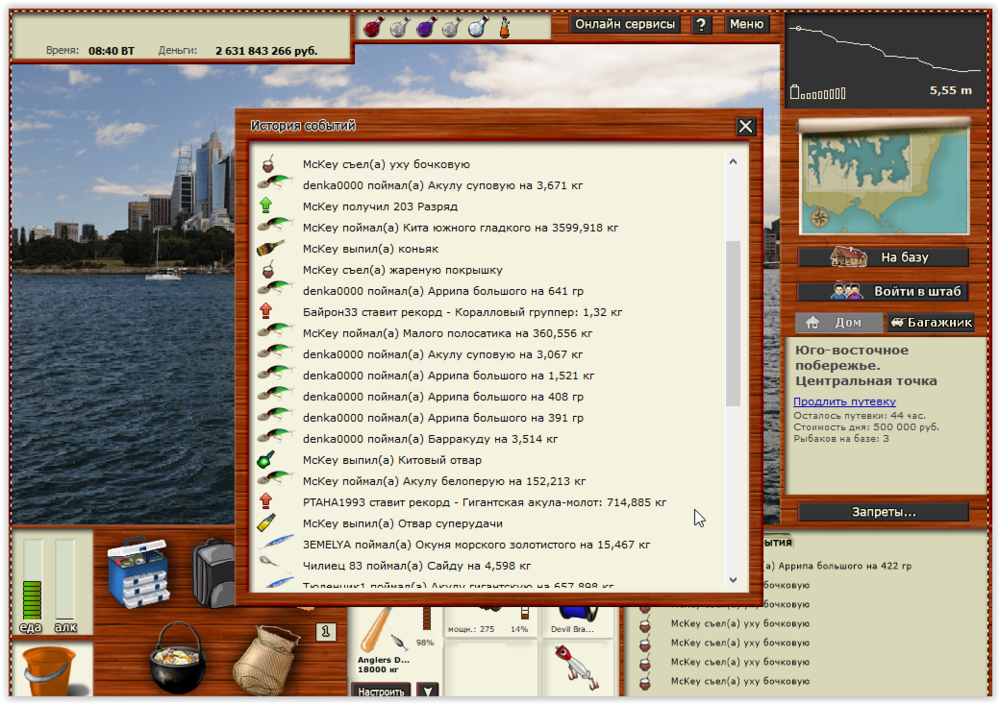Switch to the Багажник tab
The height and width of the screenshot is (704, 1000).
(931, 323)
